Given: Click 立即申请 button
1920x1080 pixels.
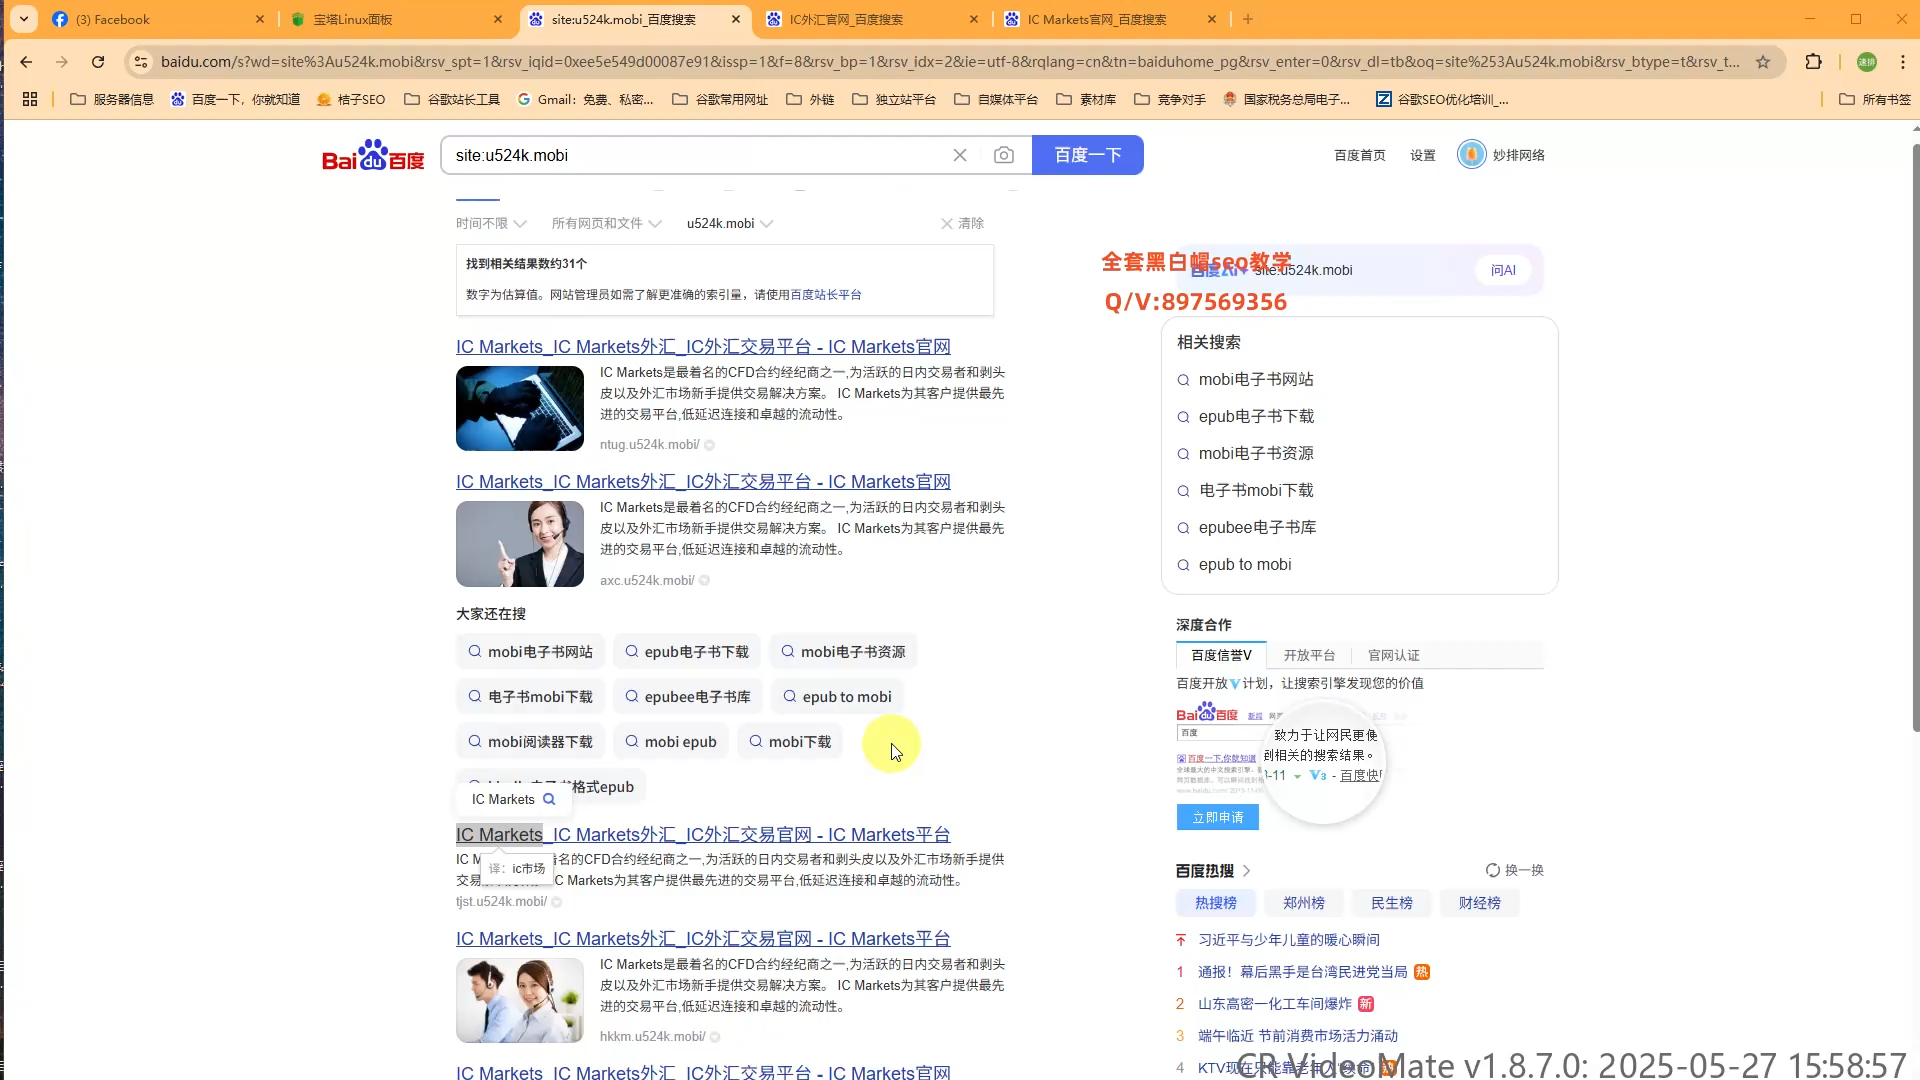Looking at the screenshot, I should tap(1217, 817).
